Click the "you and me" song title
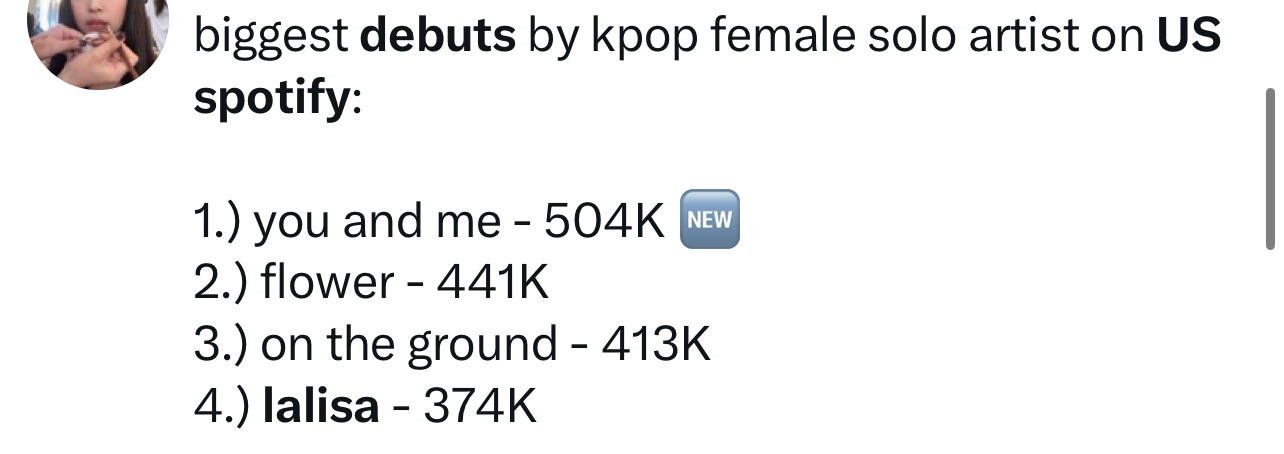 tap(376, 222)
